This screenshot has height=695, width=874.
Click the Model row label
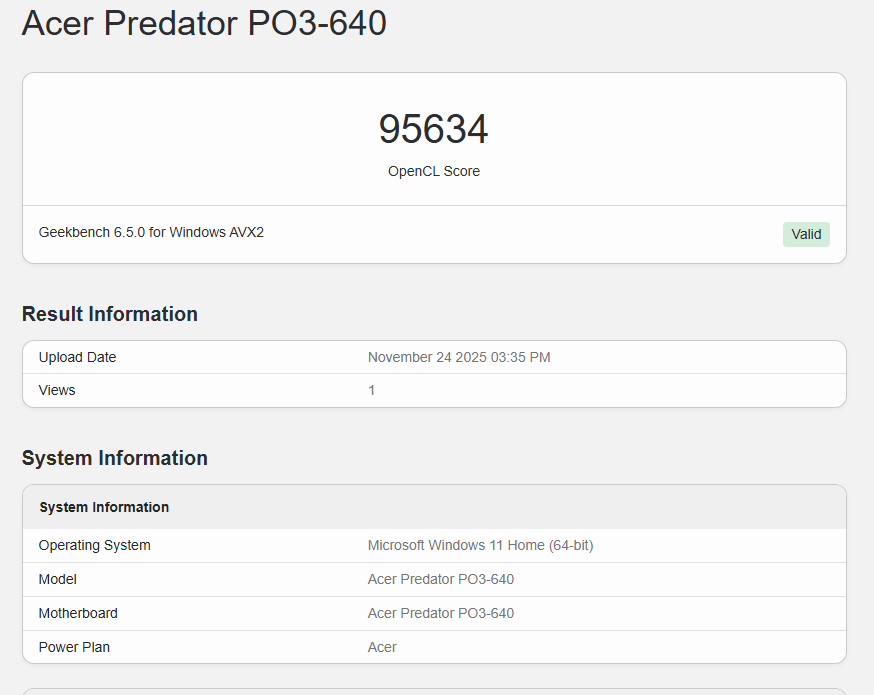pos(58,579)
